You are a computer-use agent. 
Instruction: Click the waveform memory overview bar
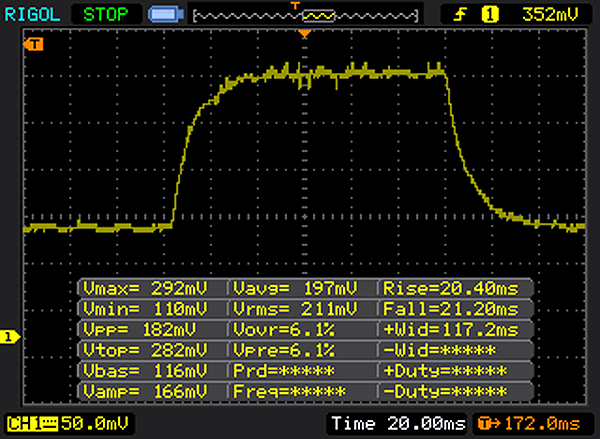click(x=305, y=16)
